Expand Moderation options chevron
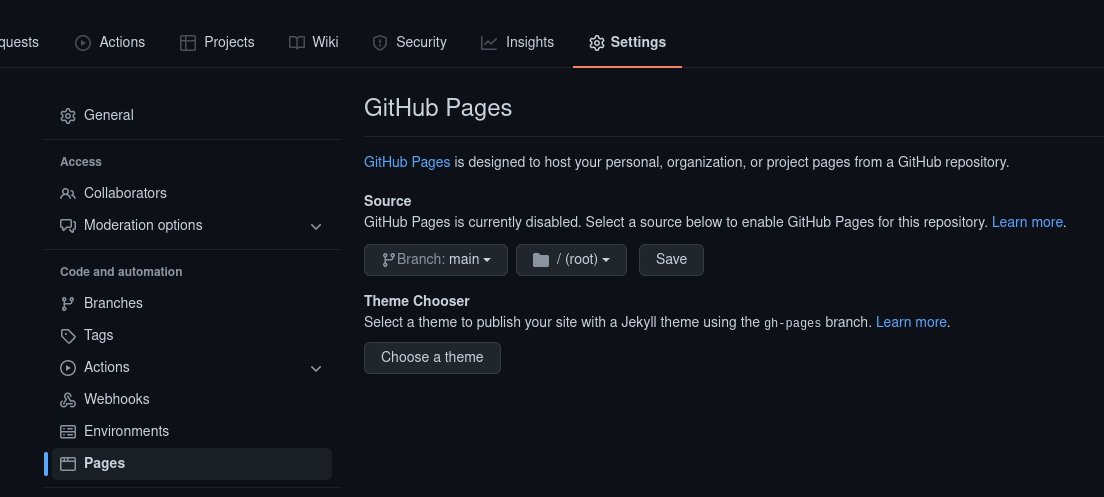Screen dimensions: 1104x497 [316, 227]
